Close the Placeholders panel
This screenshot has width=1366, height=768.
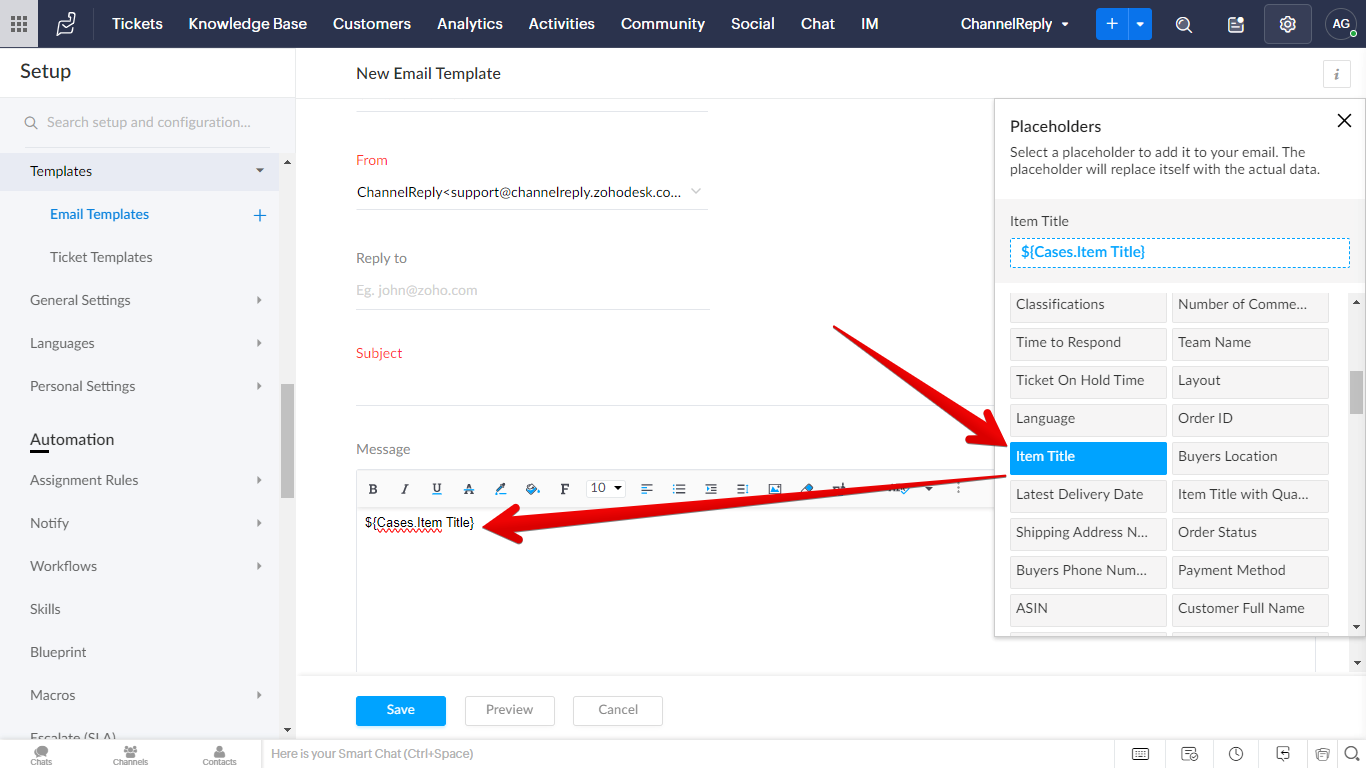pos(1344,121)
